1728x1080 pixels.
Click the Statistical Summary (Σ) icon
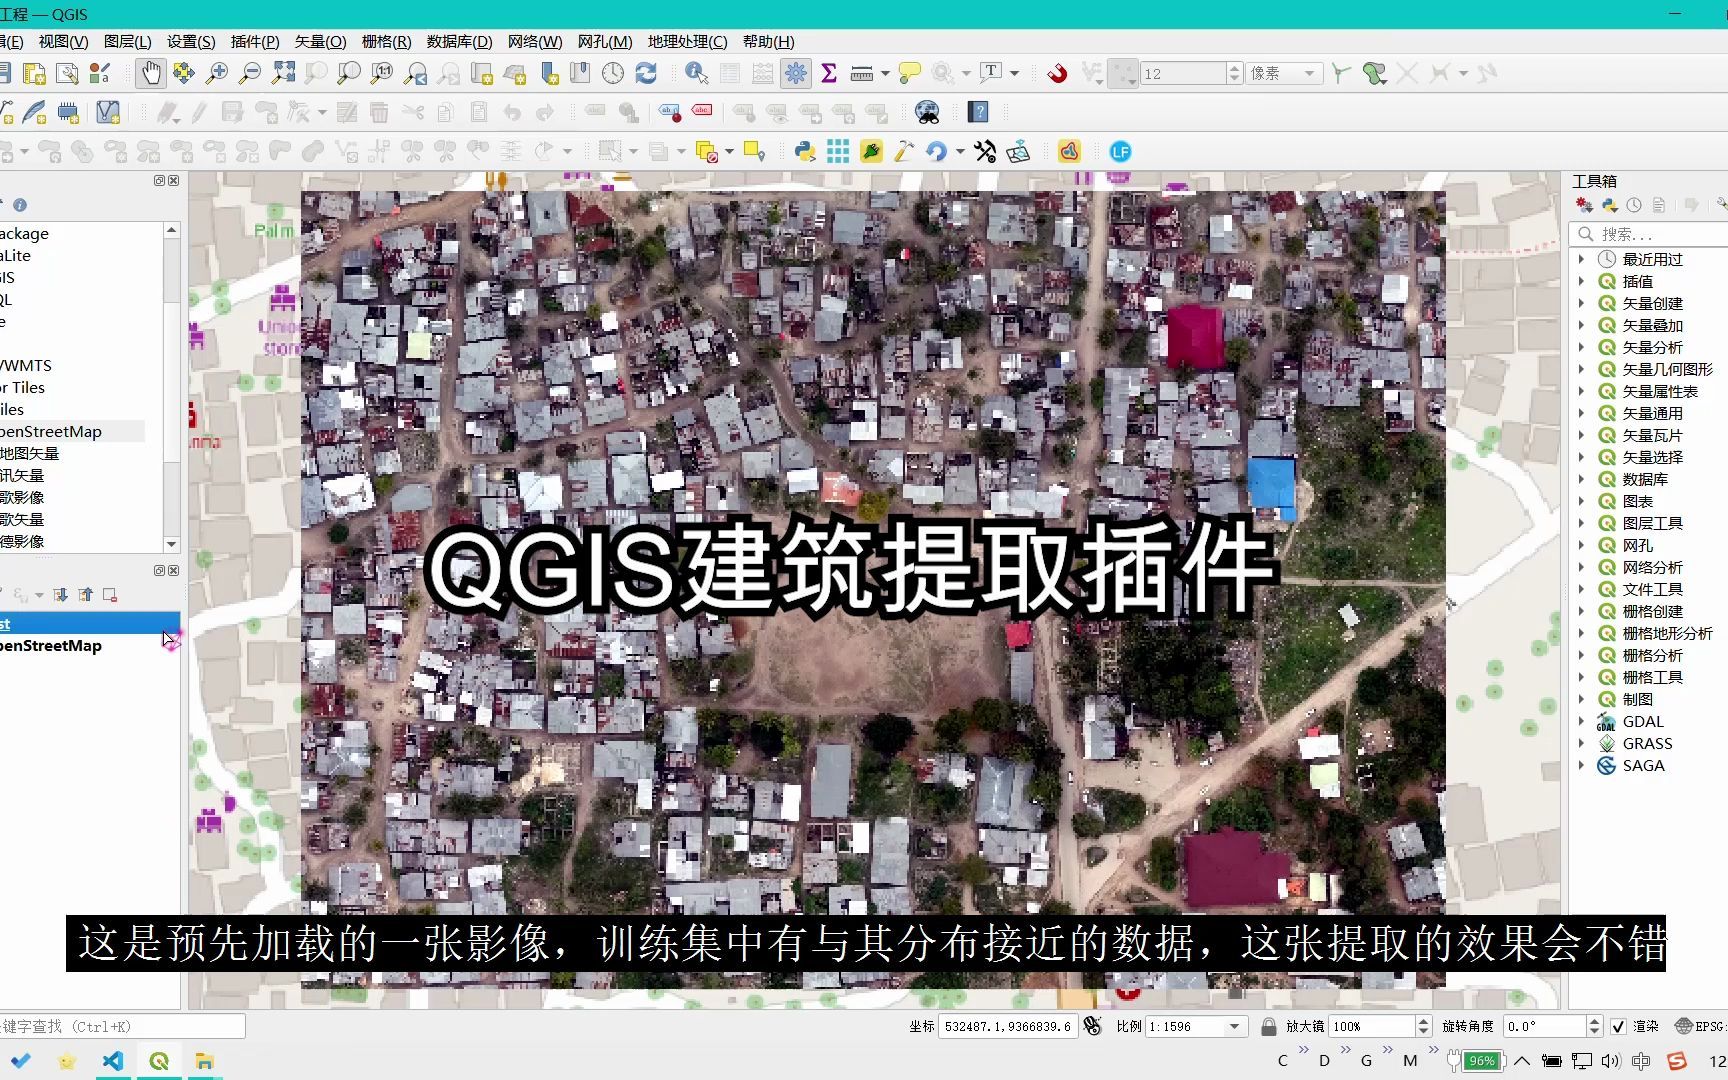pyautogui.click(x=827, y=72)
